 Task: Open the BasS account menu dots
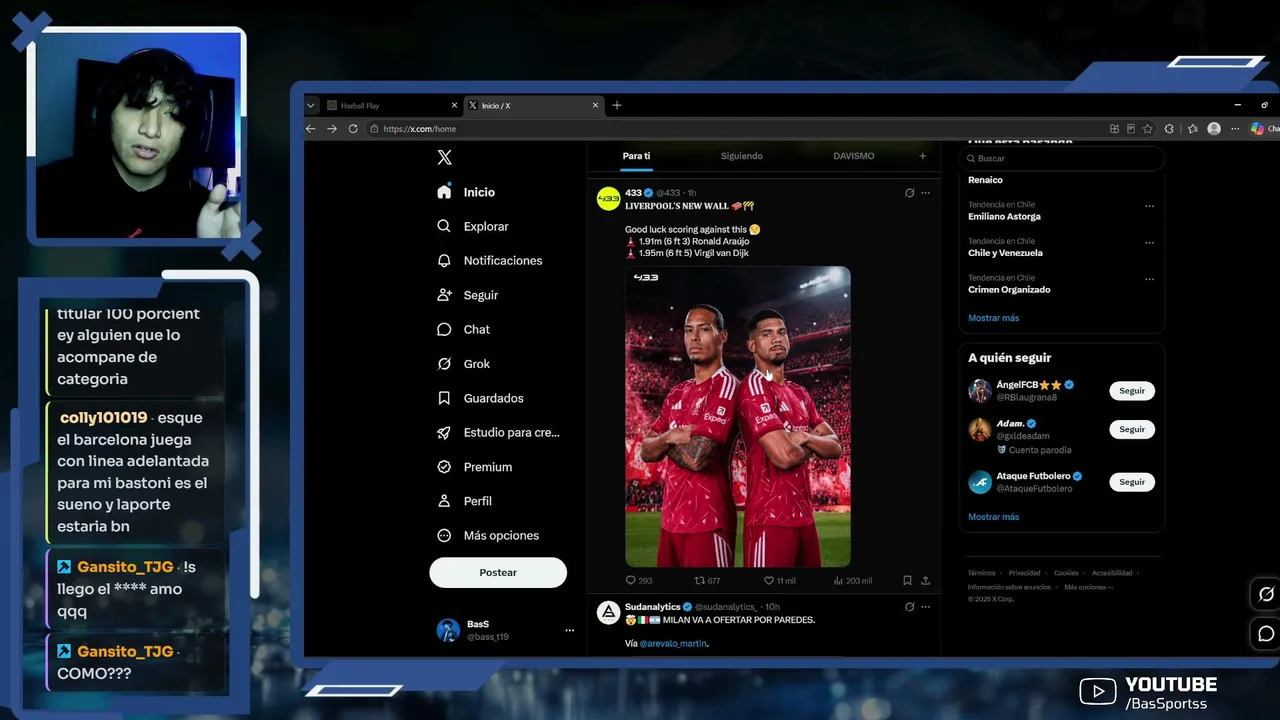click(570, 630)
